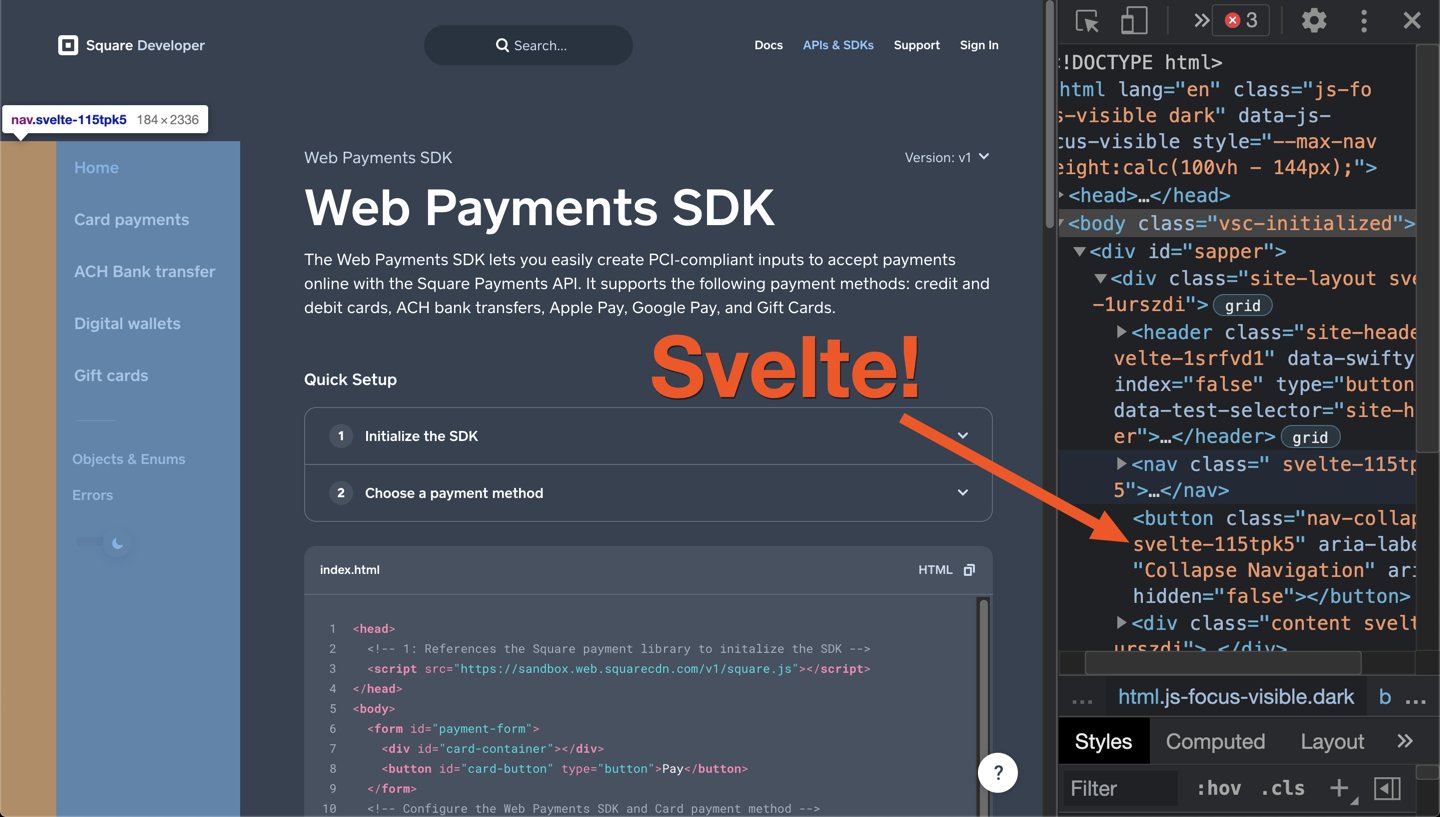The width and height of the screenshot is (1440, 817).
Task: Click the Sign In button
Action: click(x=979, y=45)
